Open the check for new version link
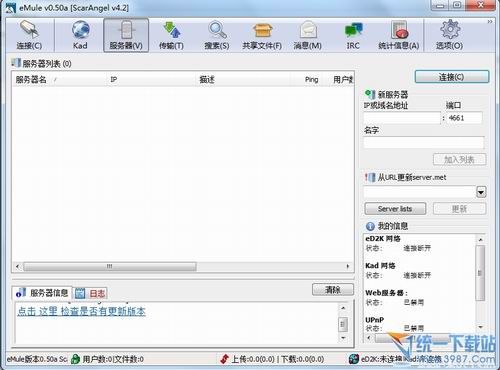The width and height of the screenshot is (500, 370). pyautogui.click(x=81, y=311)
